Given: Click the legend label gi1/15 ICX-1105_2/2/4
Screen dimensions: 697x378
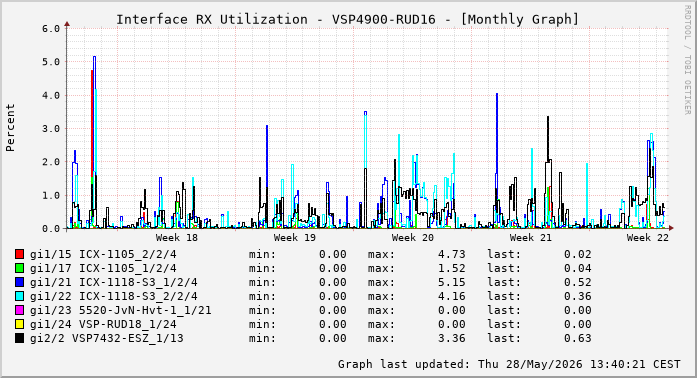Looking at the screenshot, I should coord(103,254).
